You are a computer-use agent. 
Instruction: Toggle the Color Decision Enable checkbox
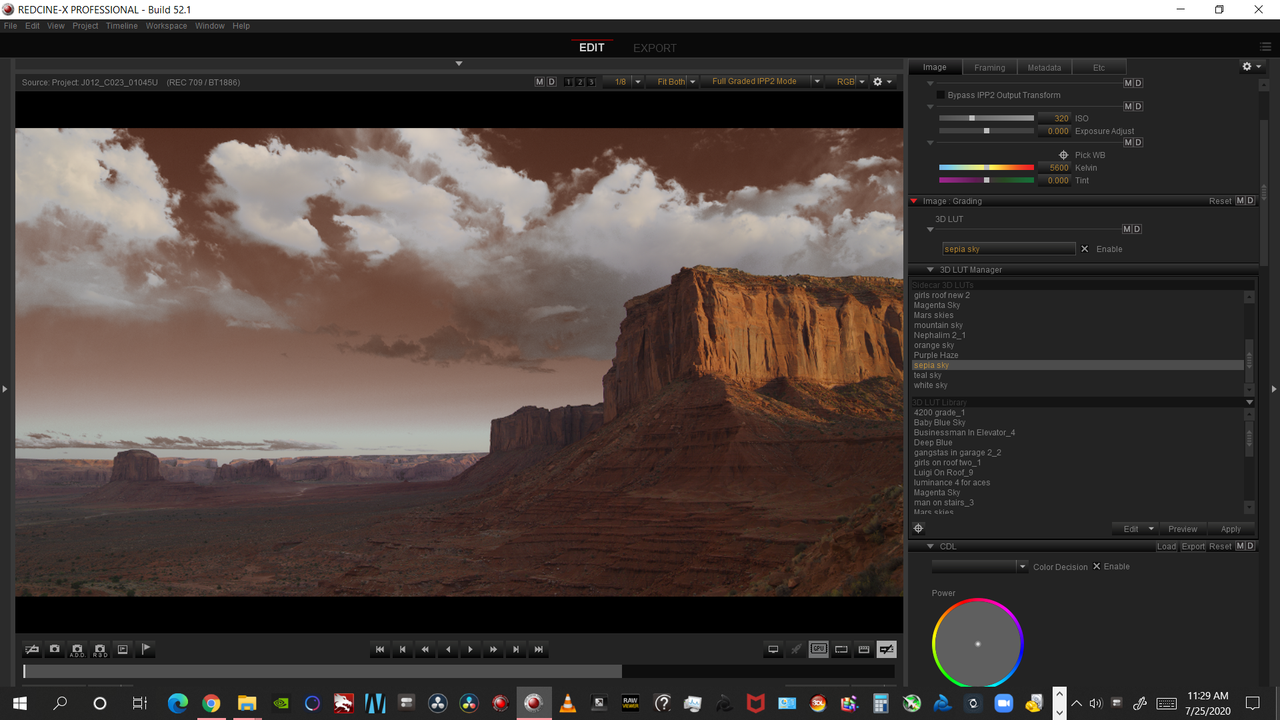click(x=1097, y=566)
